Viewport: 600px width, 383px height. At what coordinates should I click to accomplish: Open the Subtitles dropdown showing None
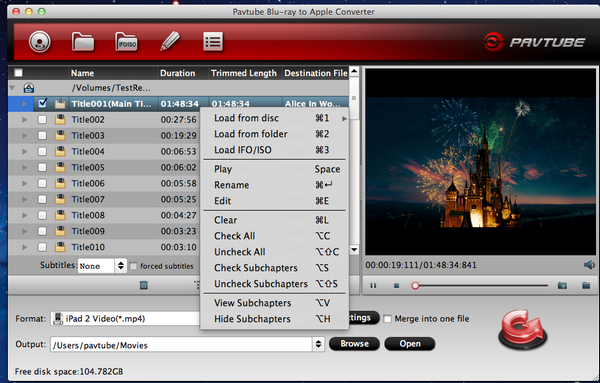[x=102, y=266]
